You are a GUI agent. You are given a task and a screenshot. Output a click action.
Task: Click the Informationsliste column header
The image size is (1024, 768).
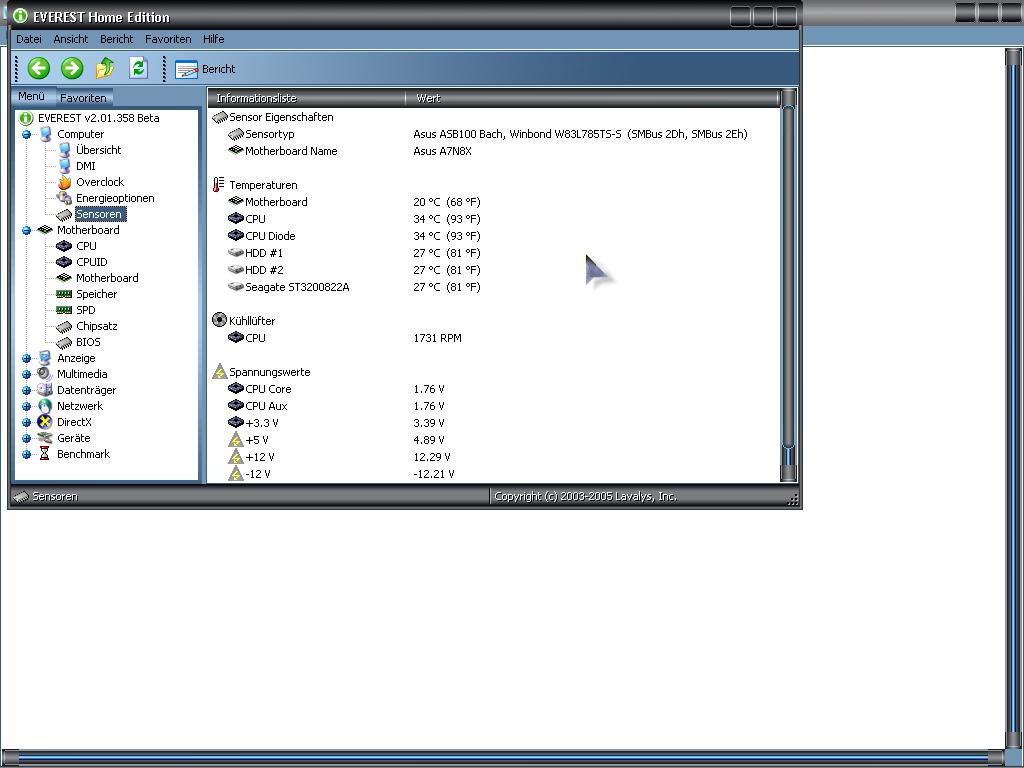tap(306, 98)
